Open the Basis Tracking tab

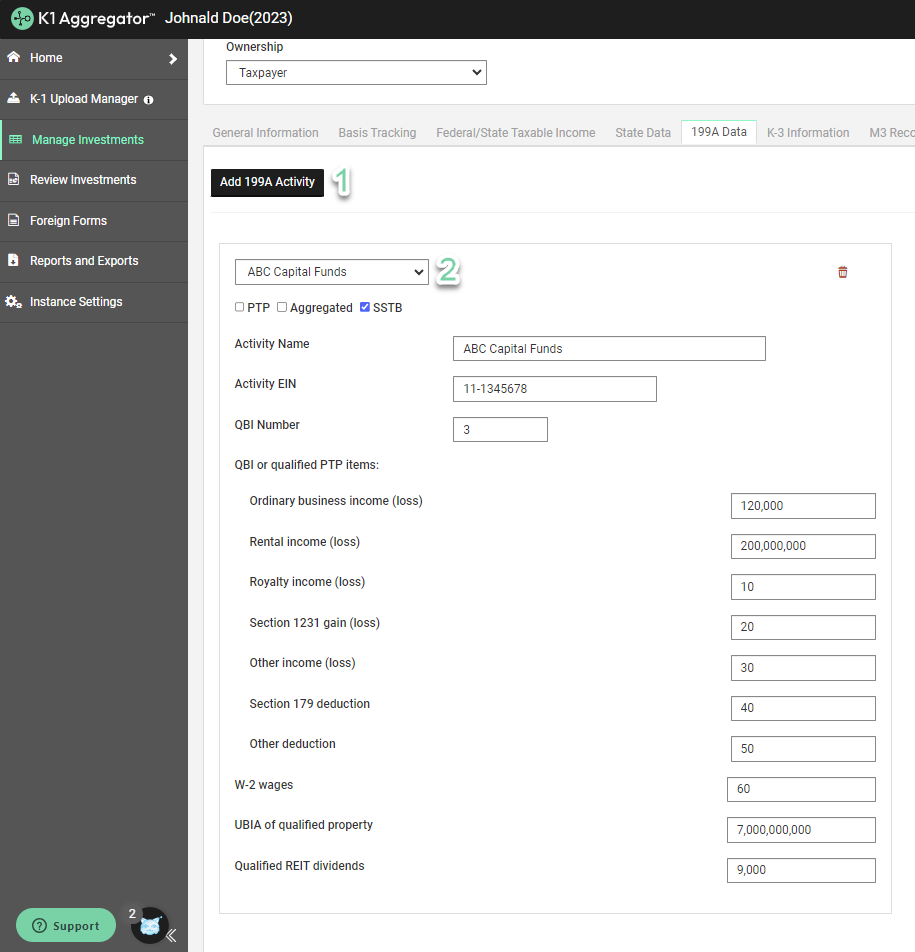pyautogui.click(x=377, y=132)
